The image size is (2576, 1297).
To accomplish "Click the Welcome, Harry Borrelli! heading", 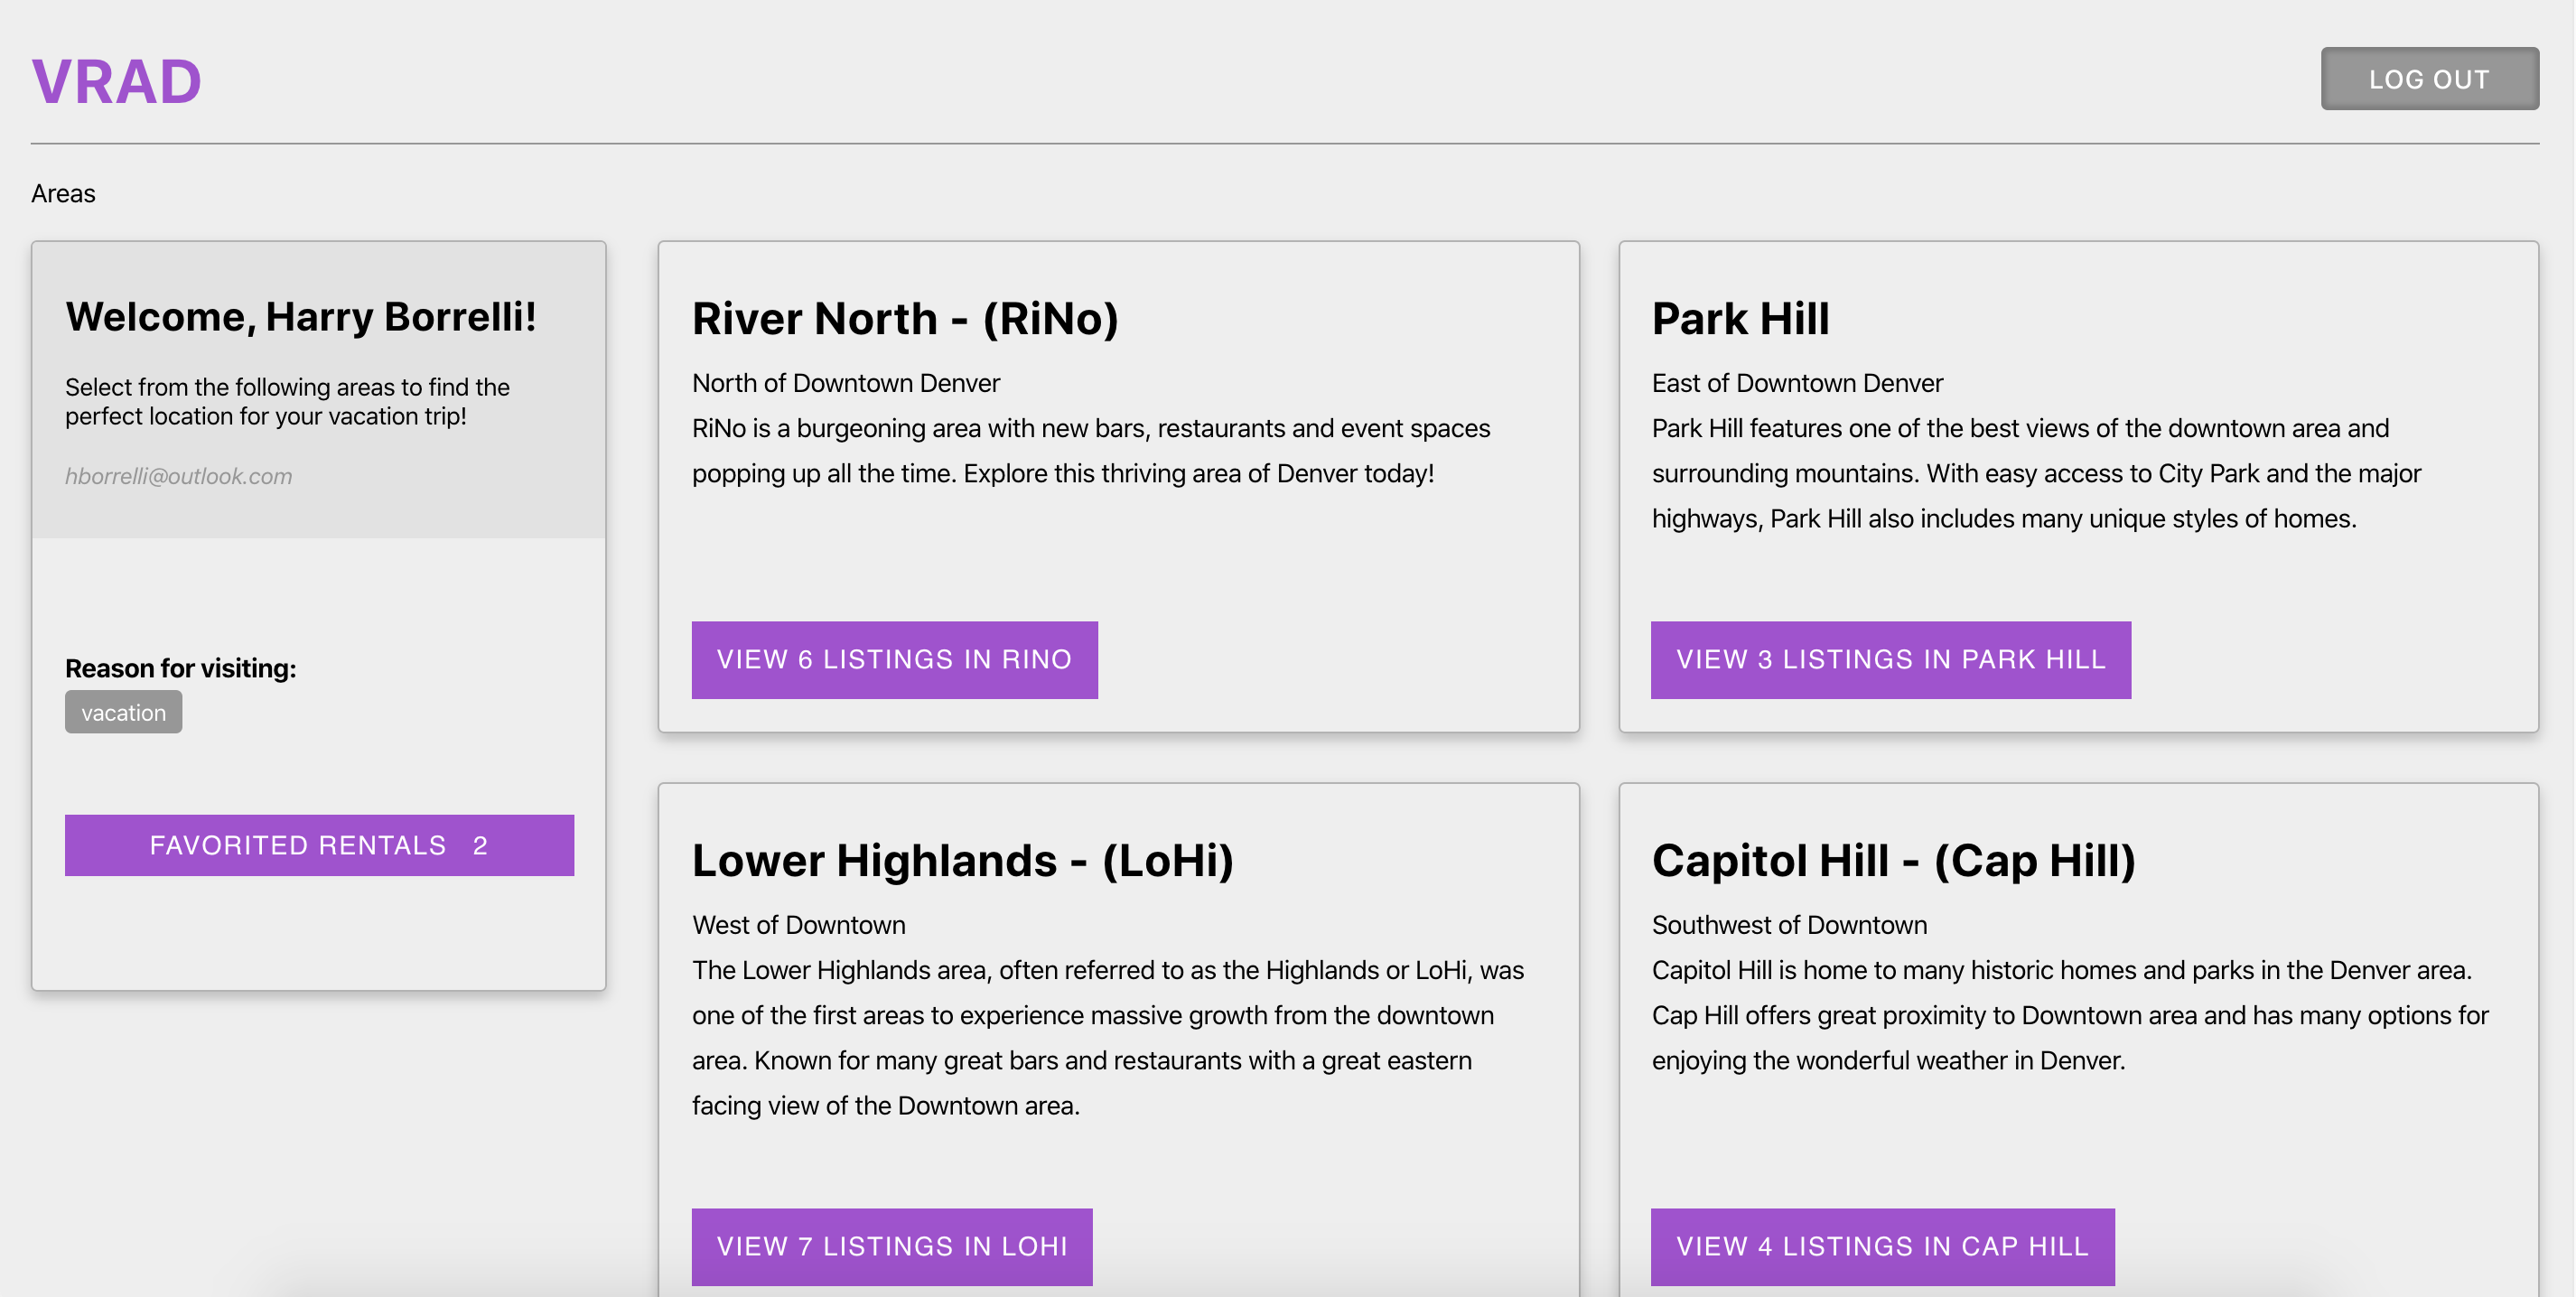I will pos(301,316).
